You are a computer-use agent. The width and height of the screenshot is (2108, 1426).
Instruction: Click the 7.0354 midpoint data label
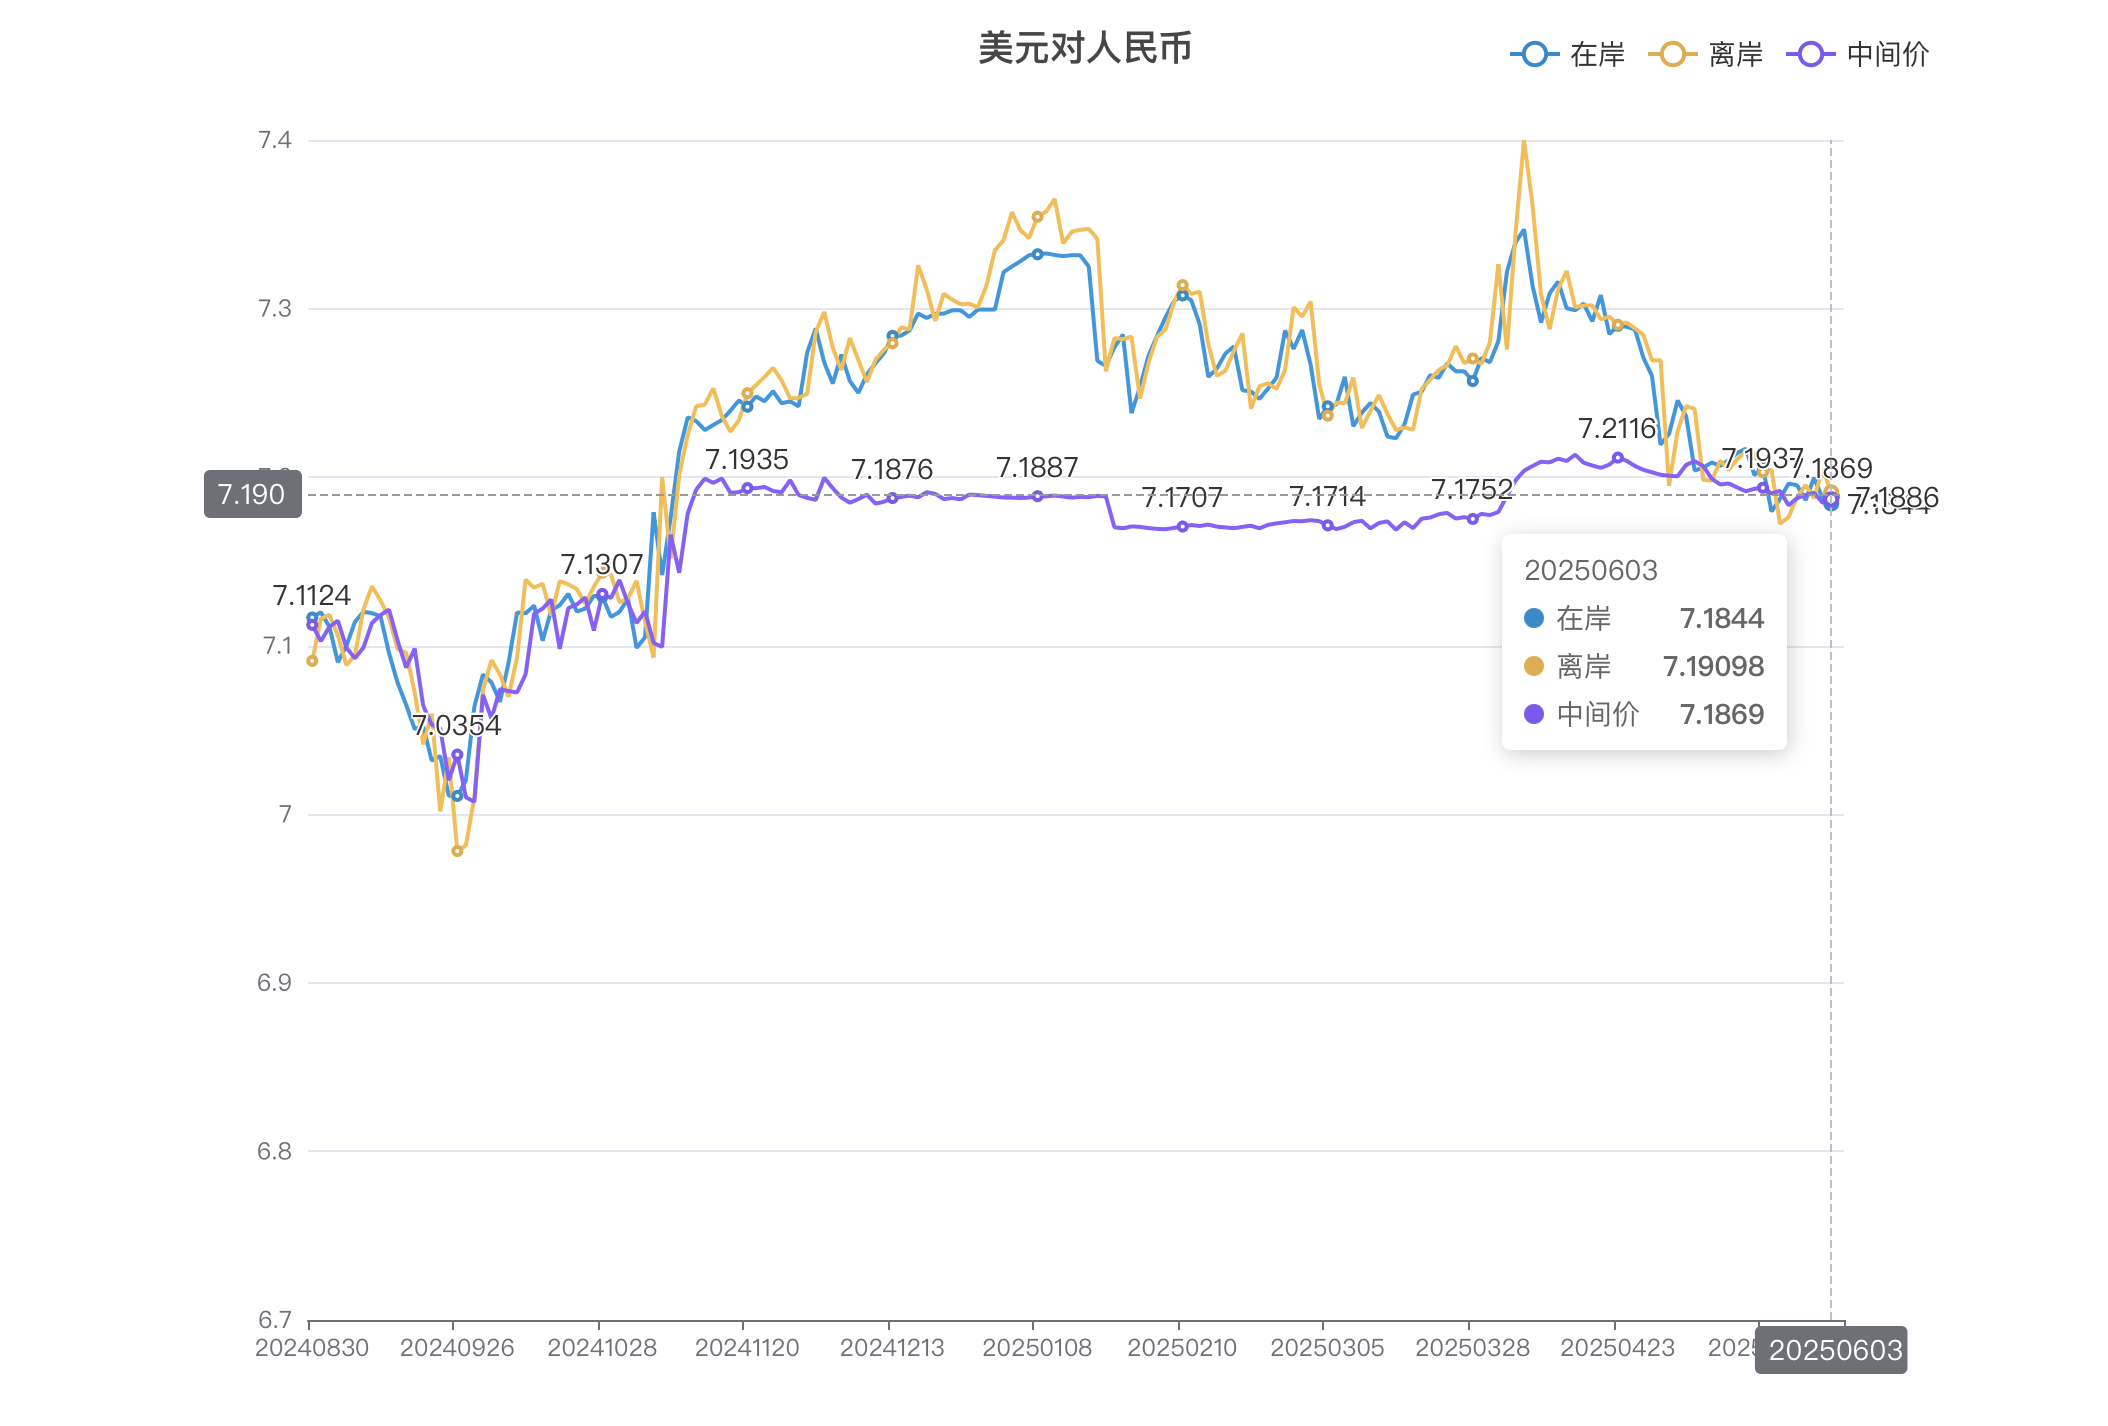coord(456,725)
